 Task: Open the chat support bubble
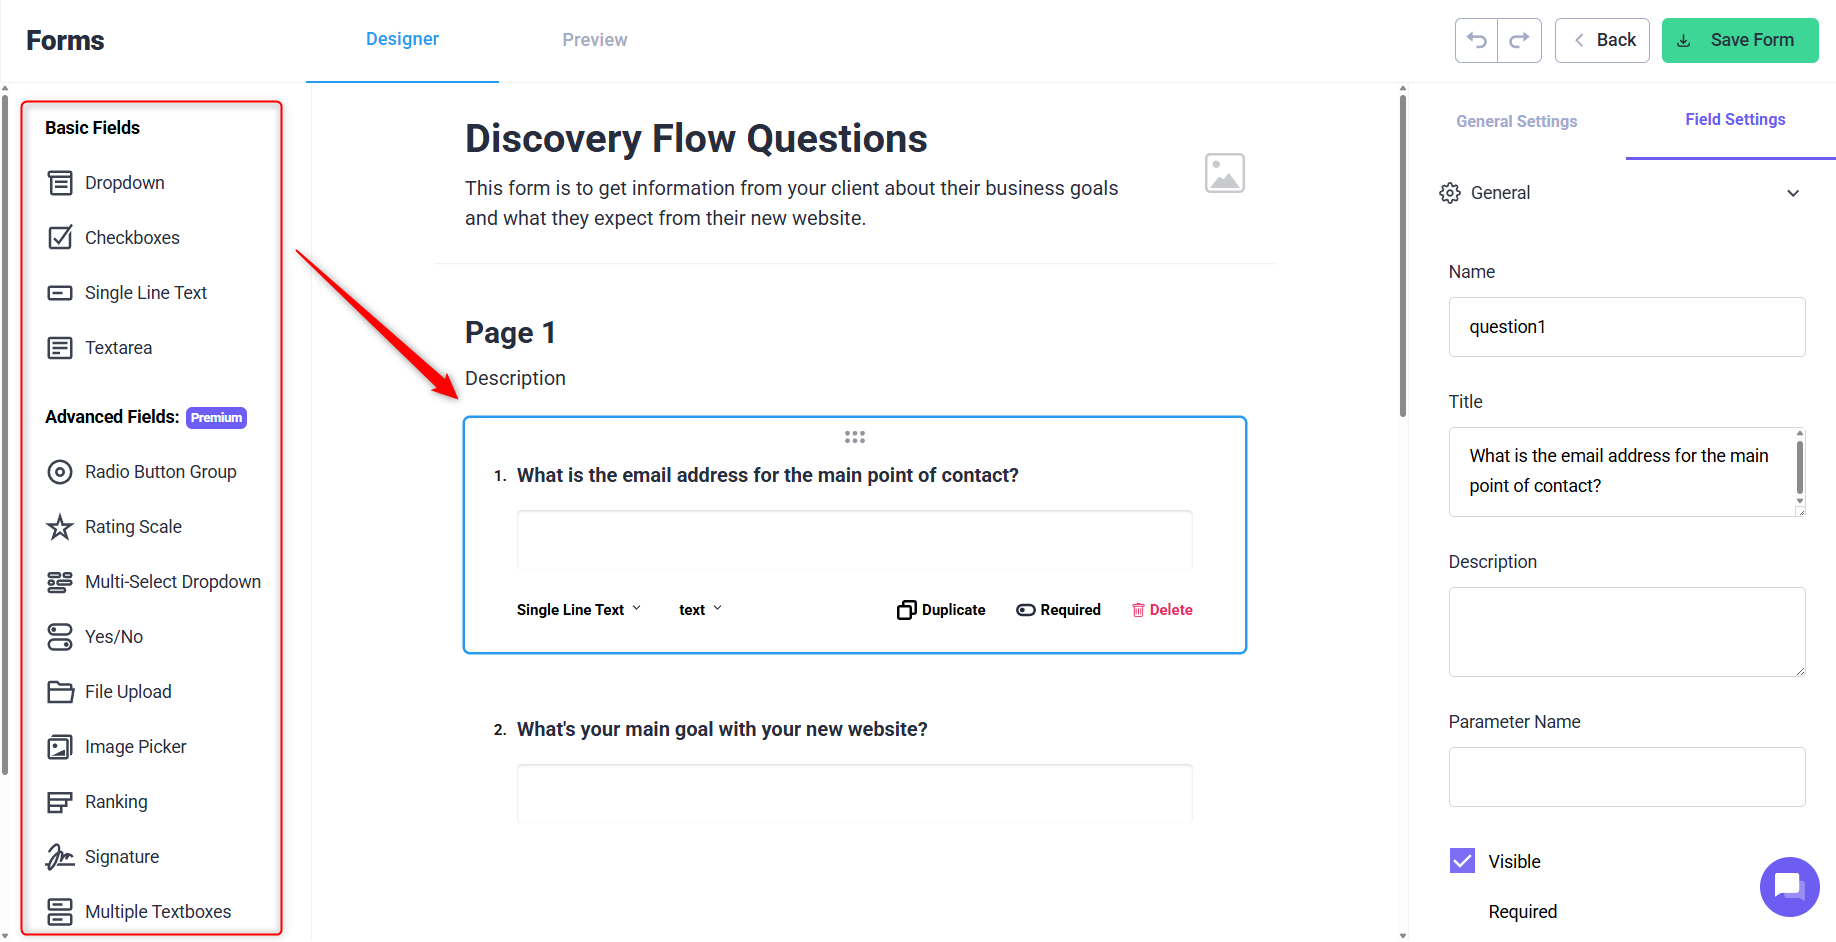1789,886
